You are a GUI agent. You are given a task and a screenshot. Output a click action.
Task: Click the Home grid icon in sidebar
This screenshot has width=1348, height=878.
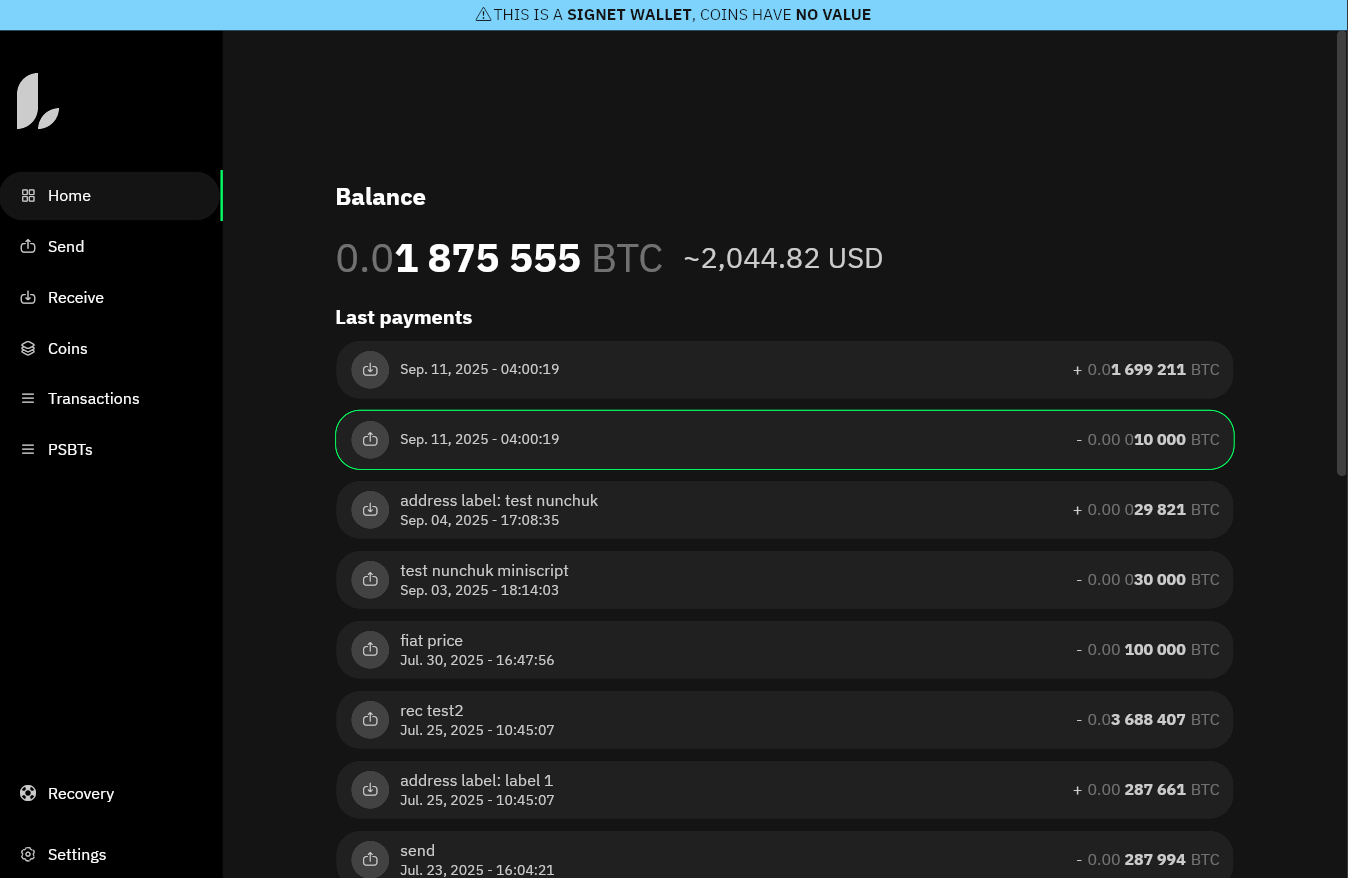coord(28,196)
